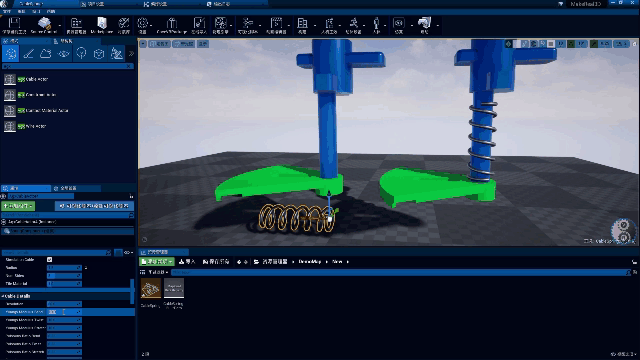Collapse the Cable details section
640x360 pixels.
[x=16, y=296]
